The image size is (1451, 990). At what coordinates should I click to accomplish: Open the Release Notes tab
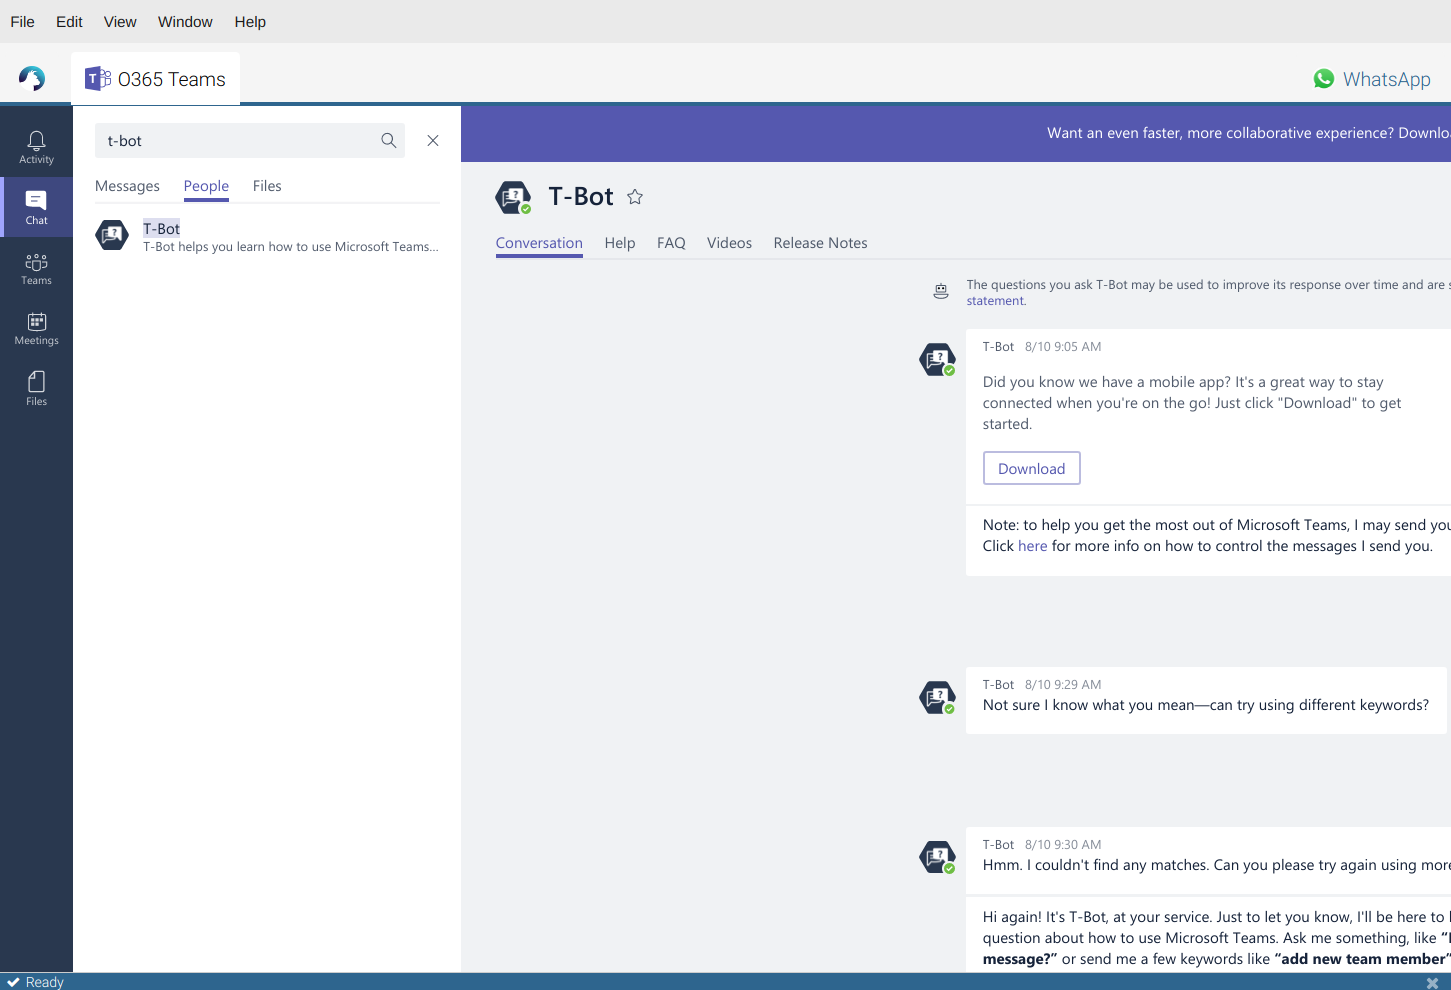coord(820,243)
